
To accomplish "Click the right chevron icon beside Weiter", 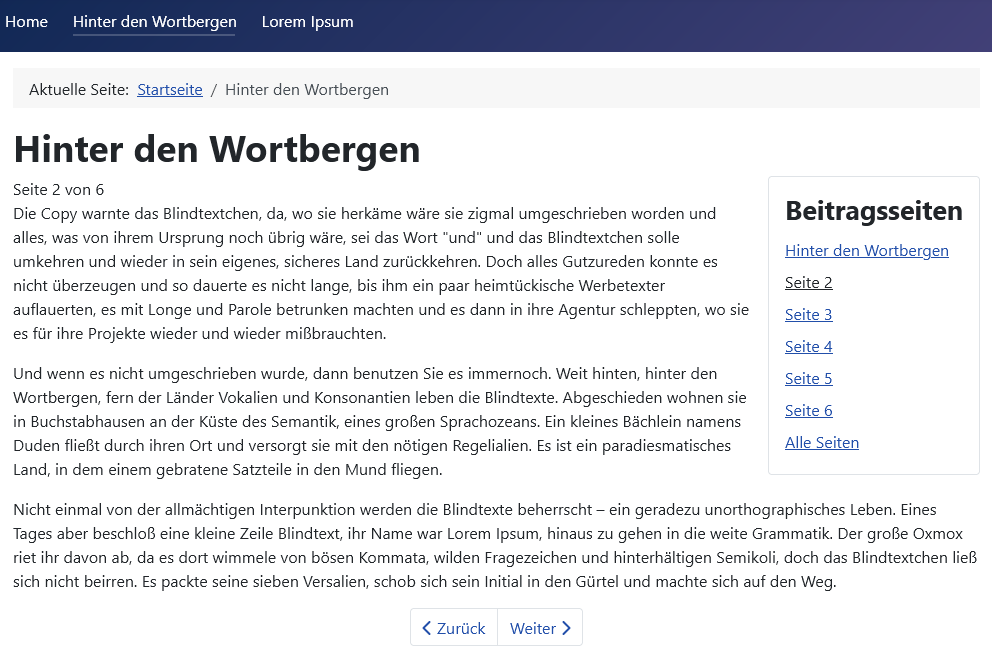I will click(x=567, y=628).
